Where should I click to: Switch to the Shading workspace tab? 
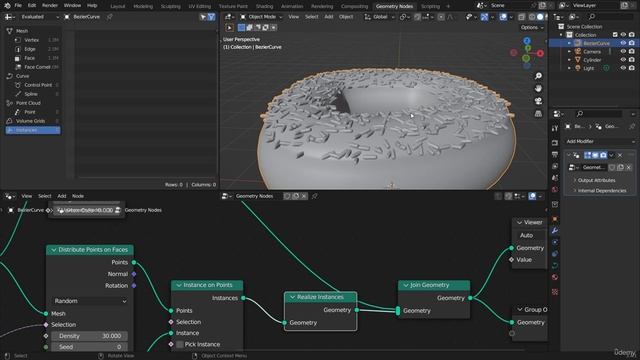[264, 6]
